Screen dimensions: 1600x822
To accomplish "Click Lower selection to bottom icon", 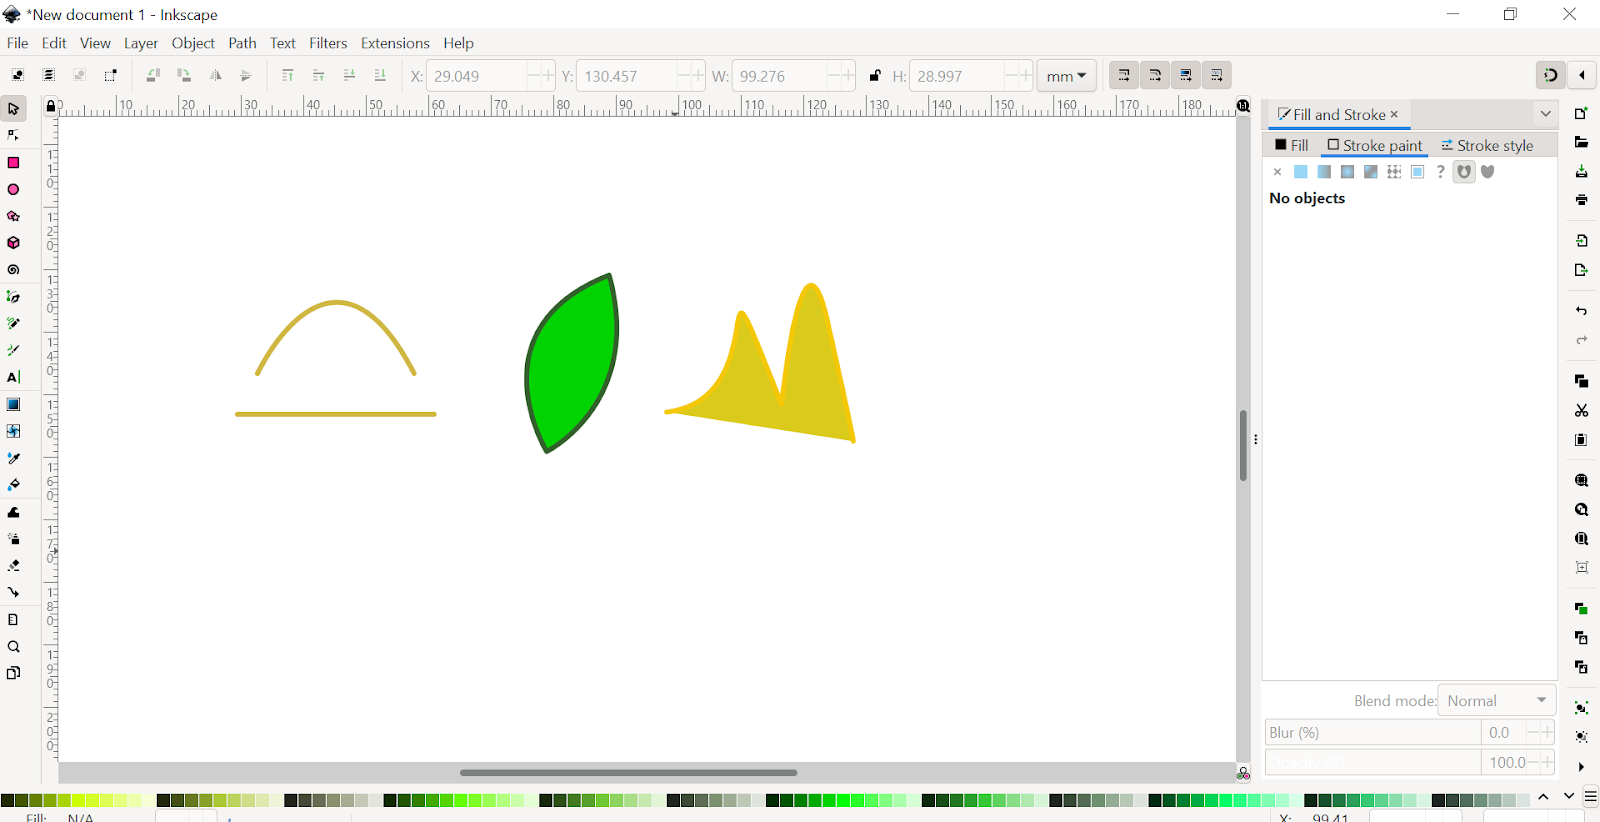I will (x=380, y=76).
